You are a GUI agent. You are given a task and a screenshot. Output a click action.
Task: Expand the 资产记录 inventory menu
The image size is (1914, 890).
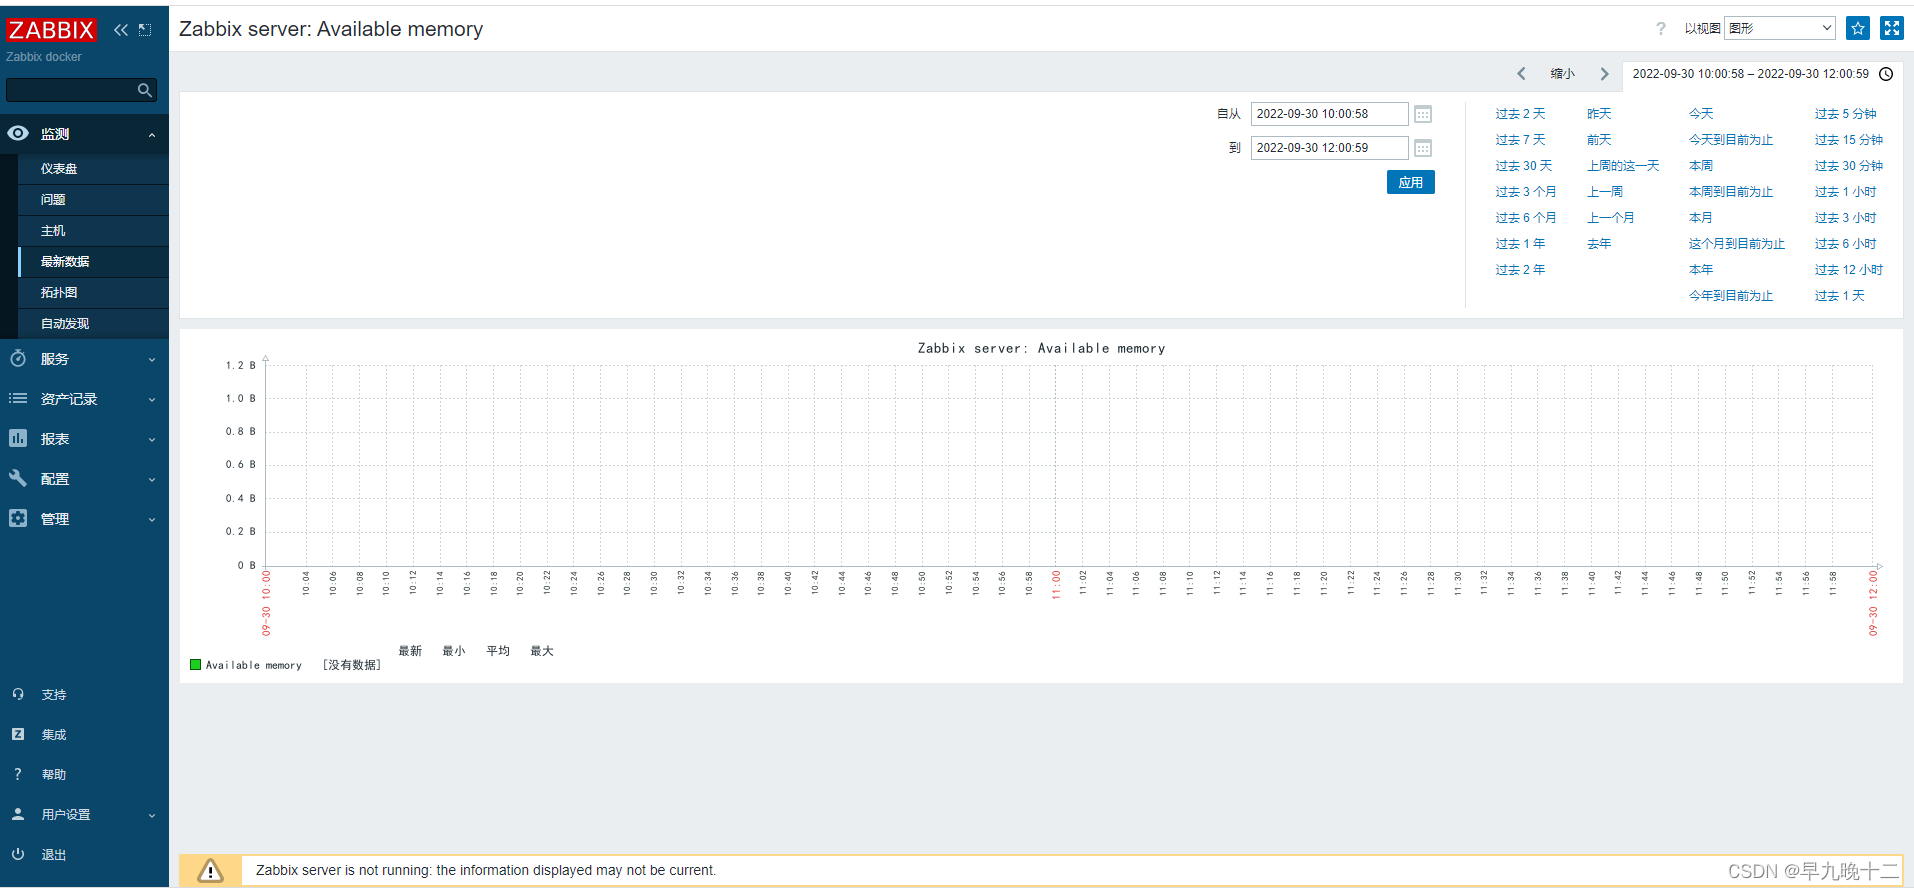tap(84, 399)
